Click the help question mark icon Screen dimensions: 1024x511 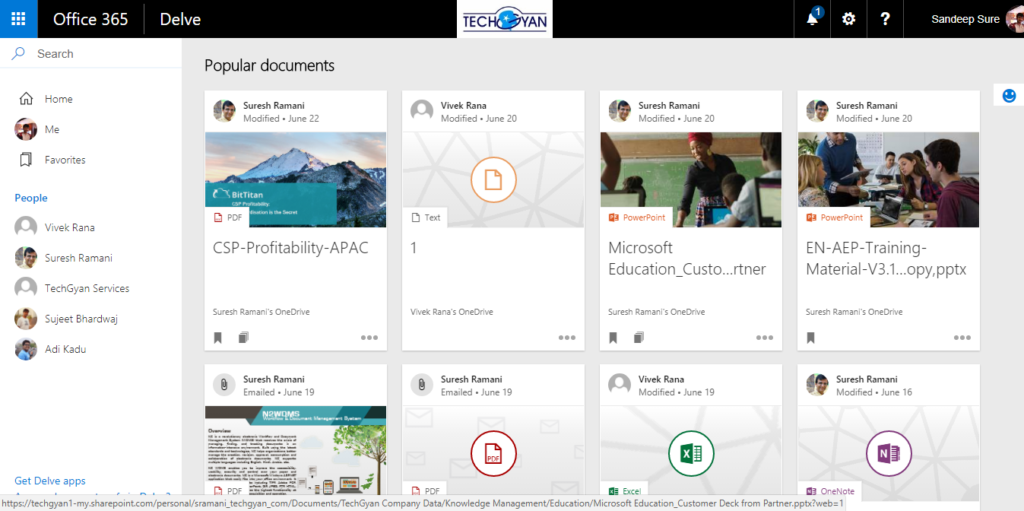point(885,19)
